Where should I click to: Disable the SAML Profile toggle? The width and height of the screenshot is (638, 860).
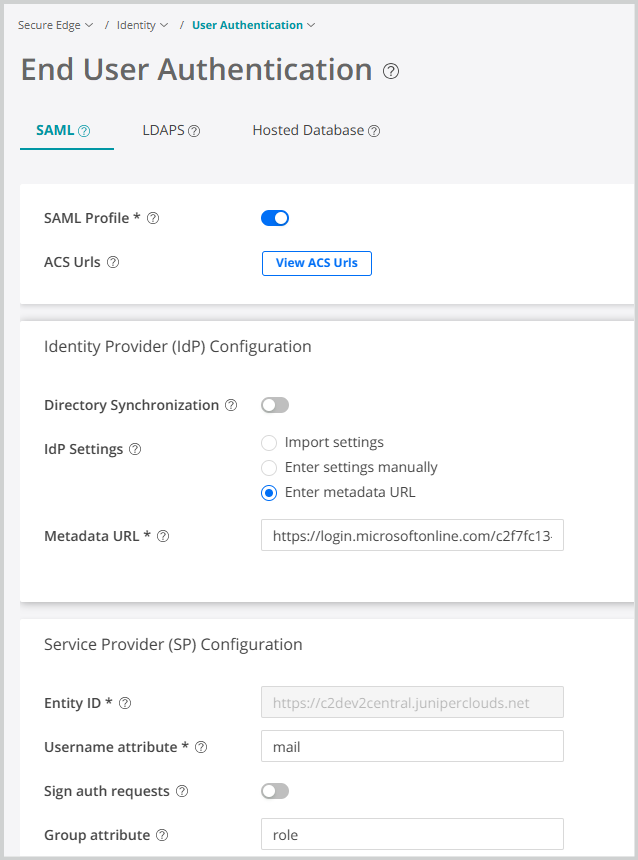click(275, 218)
